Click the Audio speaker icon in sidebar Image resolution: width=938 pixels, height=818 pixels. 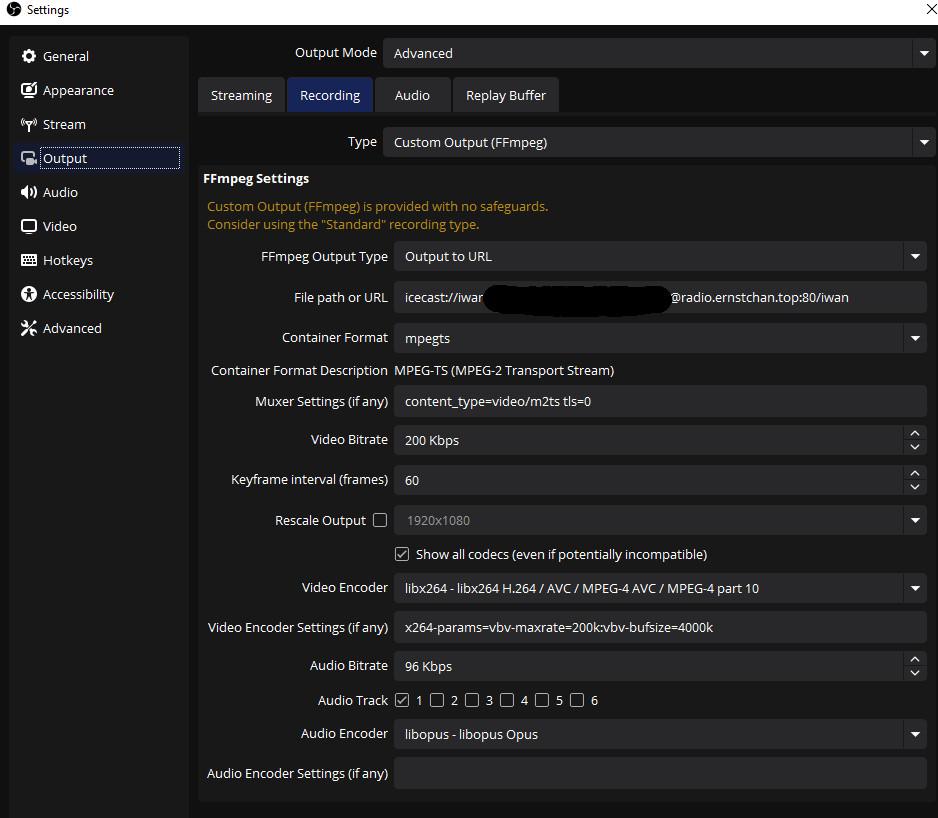pyautogui.click(x=29, y=192)
